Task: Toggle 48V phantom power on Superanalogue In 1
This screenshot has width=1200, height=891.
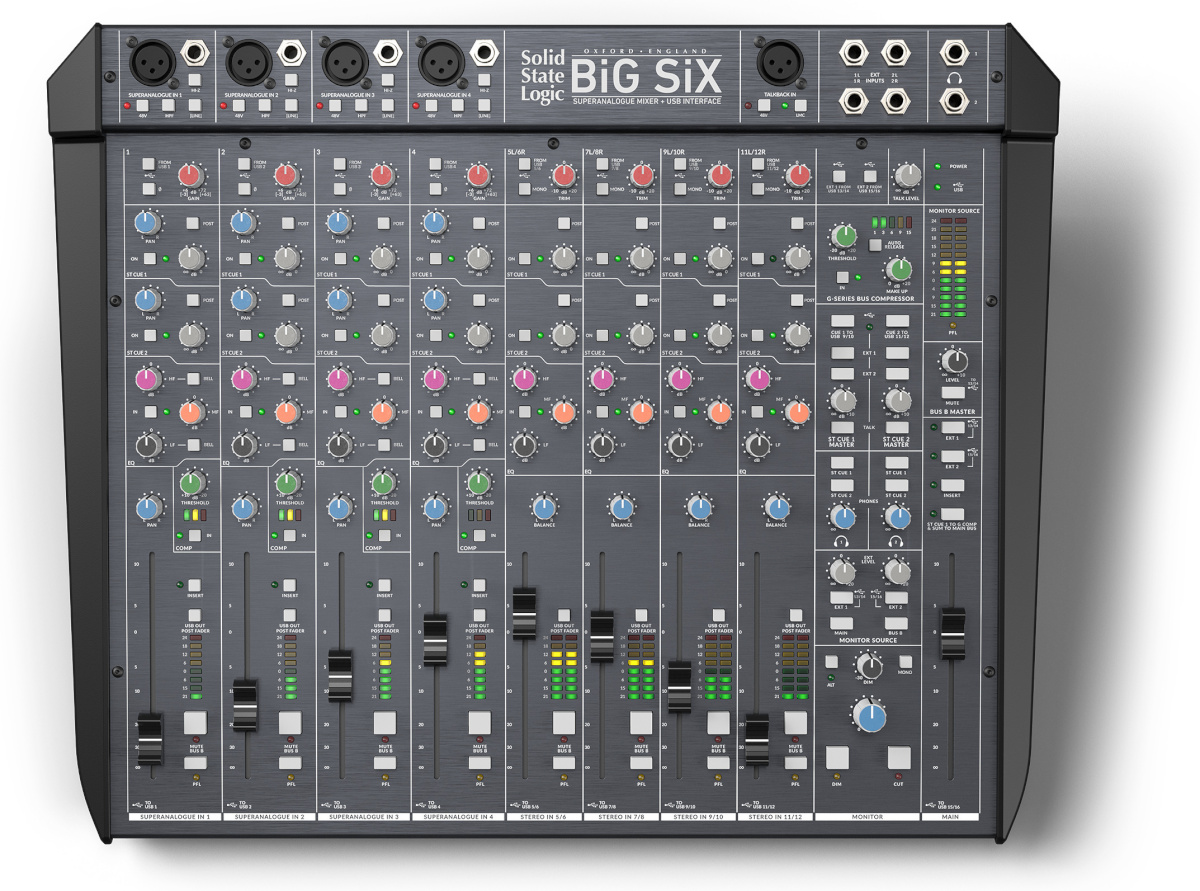Action: [142, 105]
